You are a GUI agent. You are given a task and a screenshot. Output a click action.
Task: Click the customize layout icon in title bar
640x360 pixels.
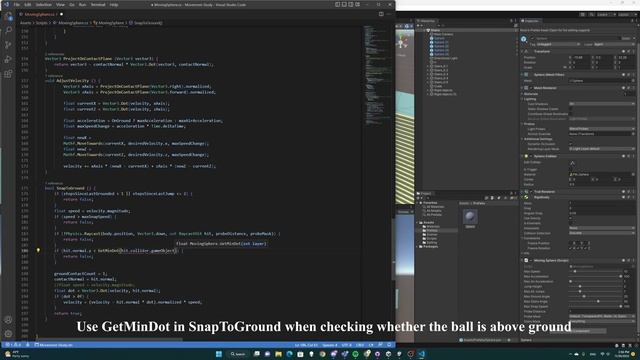(x=358, y=4)
